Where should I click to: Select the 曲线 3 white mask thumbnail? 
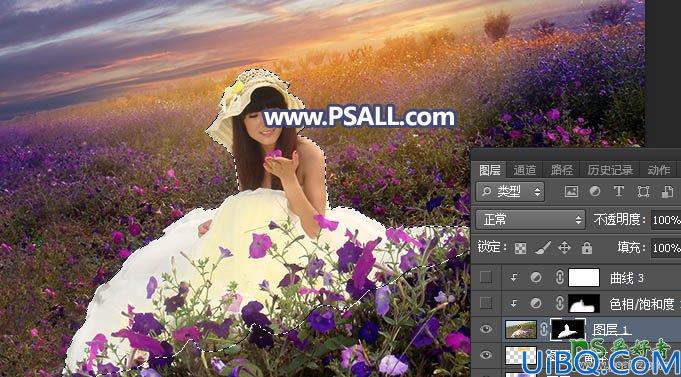click(584, 278)
